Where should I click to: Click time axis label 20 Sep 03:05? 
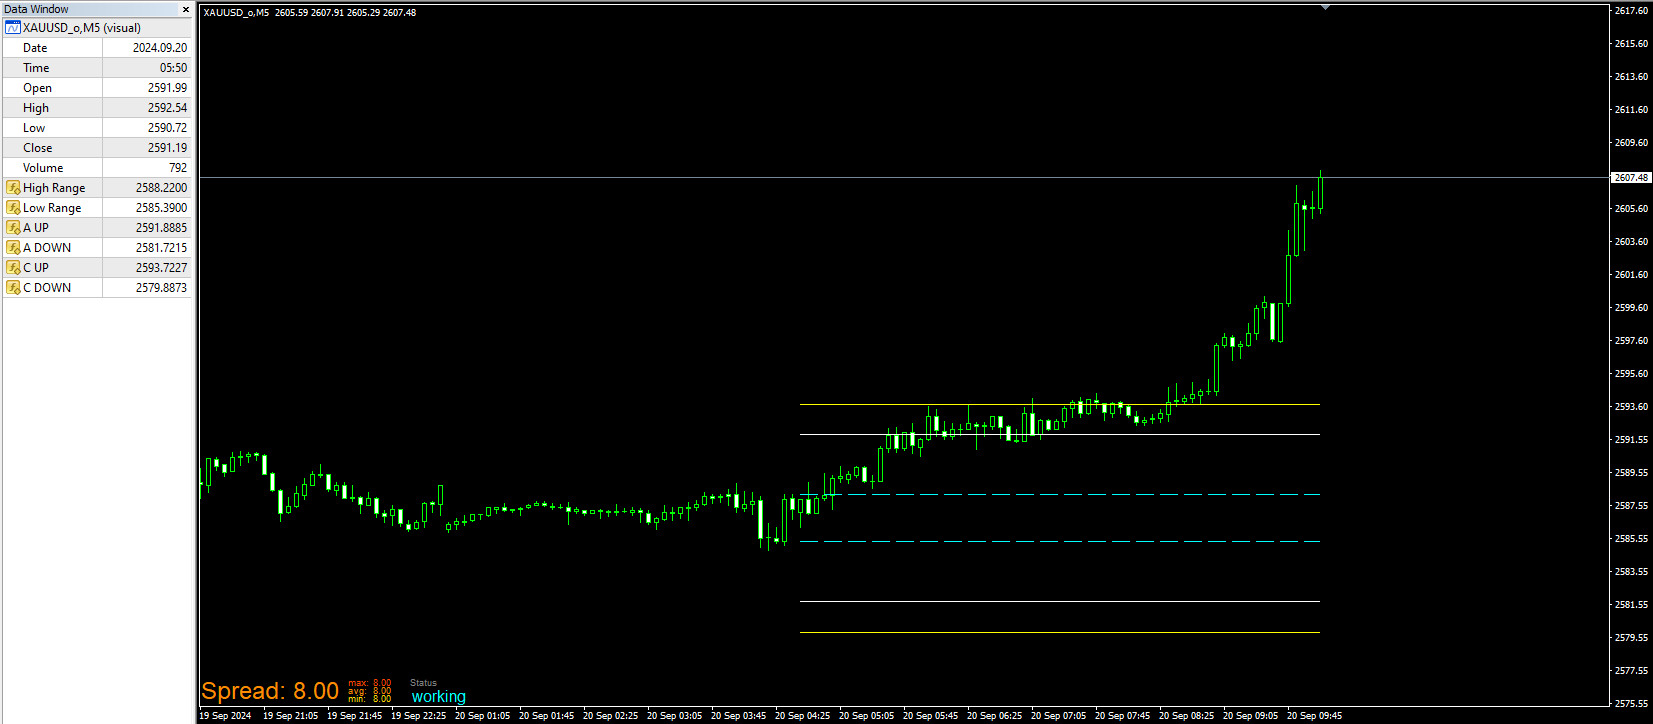click(675, 716)
